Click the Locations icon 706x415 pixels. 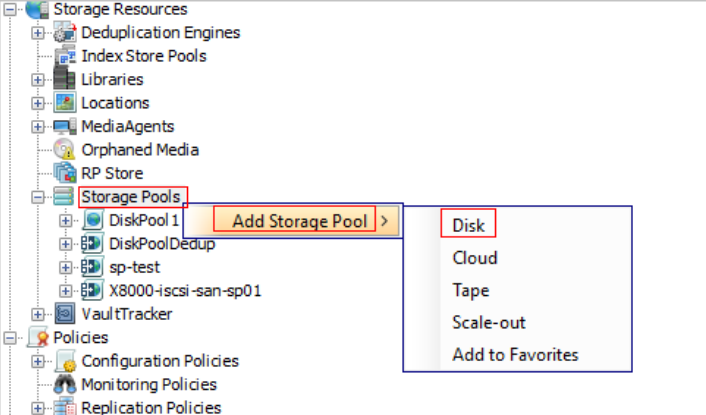click(65, 102)
